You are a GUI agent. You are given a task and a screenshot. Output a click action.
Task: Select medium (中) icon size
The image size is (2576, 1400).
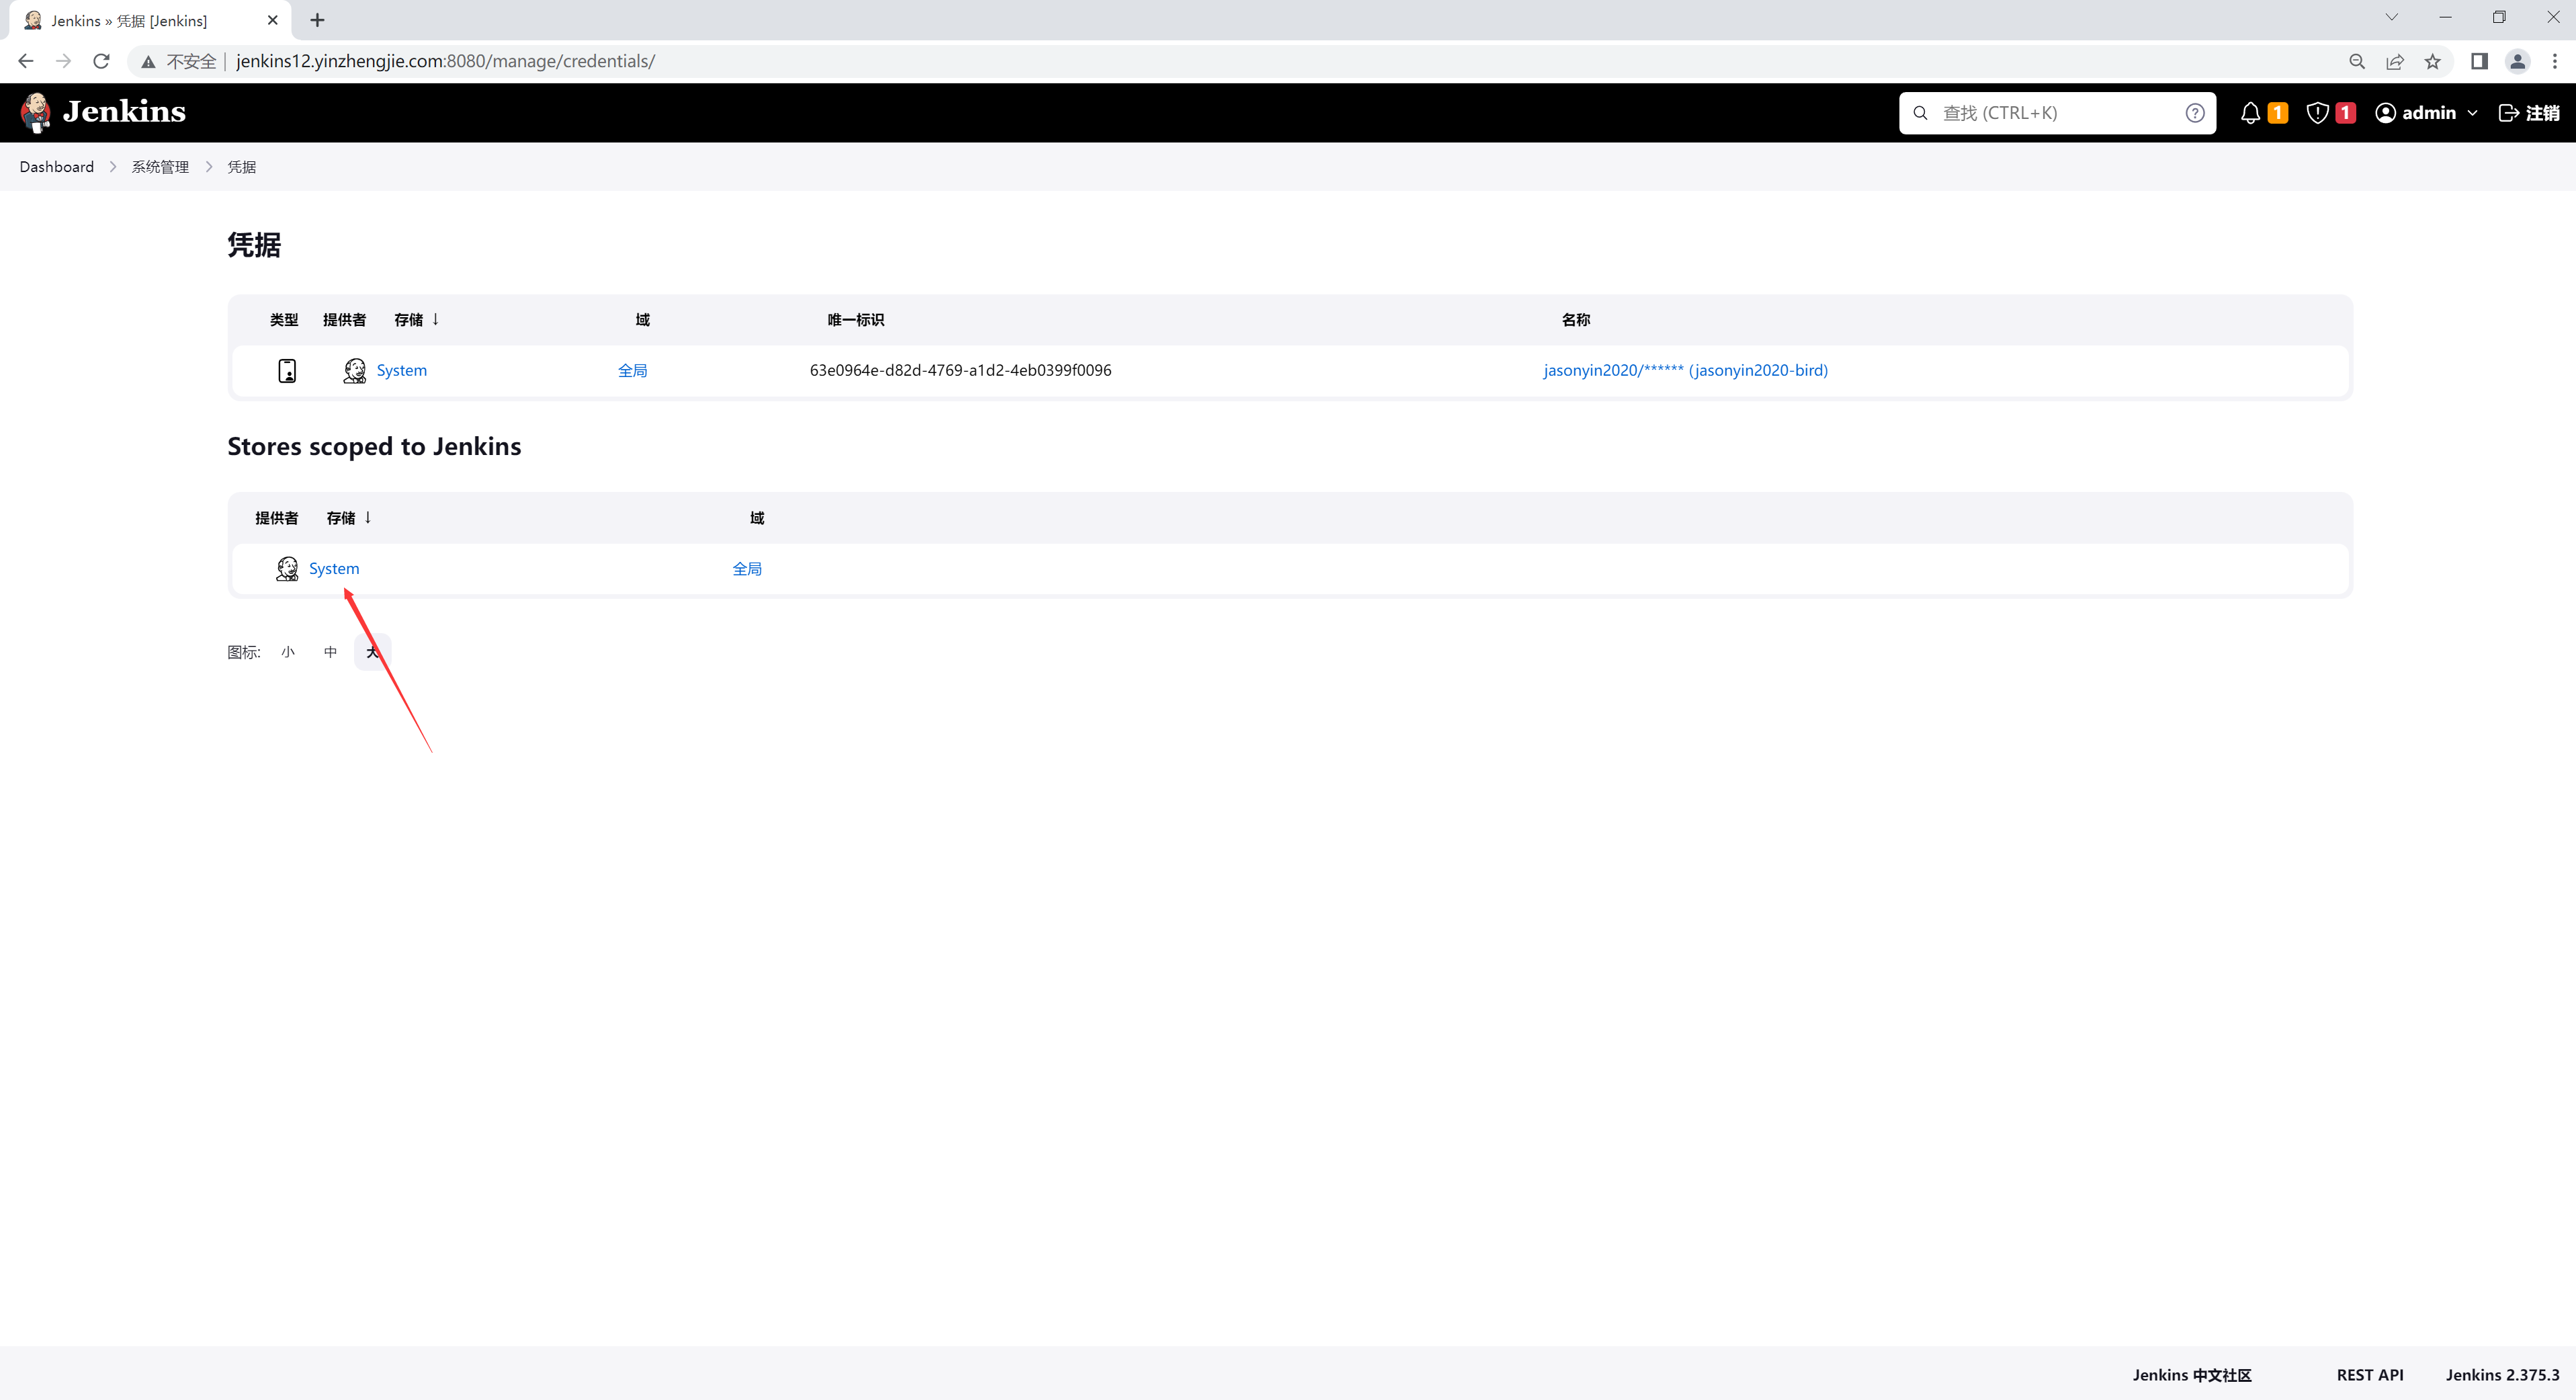[x=330, y=652]
